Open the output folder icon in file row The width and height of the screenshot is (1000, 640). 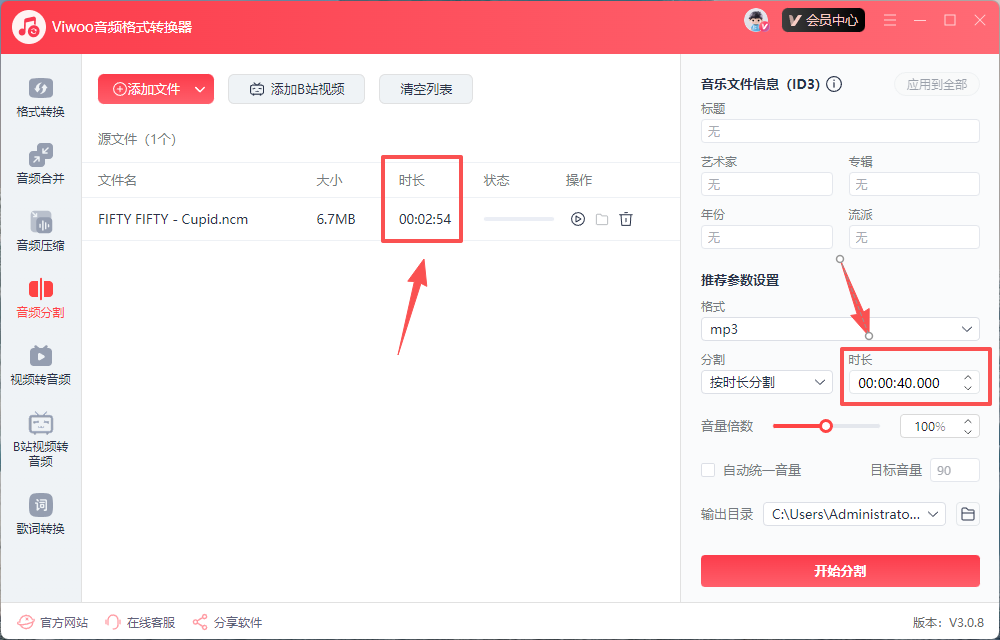pyautogui.click(x=602, y=219)
